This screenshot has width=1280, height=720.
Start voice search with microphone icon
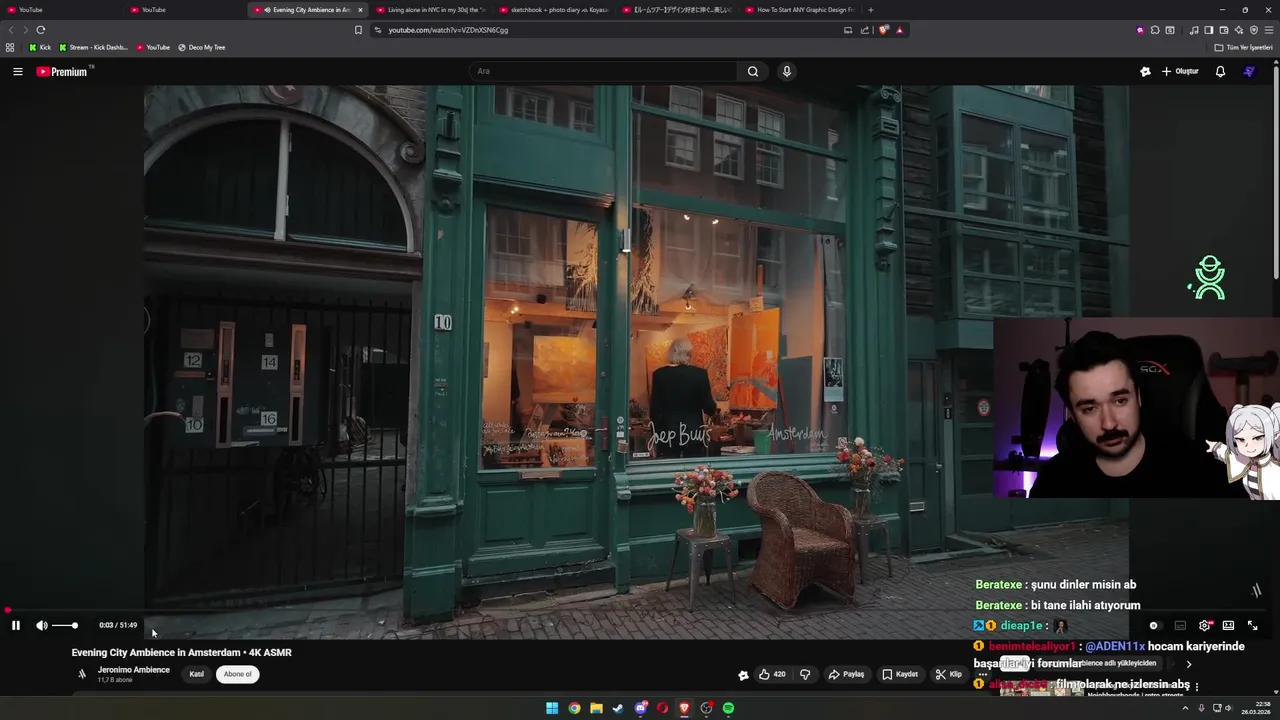pyautogui.click(x=787, y=71)
